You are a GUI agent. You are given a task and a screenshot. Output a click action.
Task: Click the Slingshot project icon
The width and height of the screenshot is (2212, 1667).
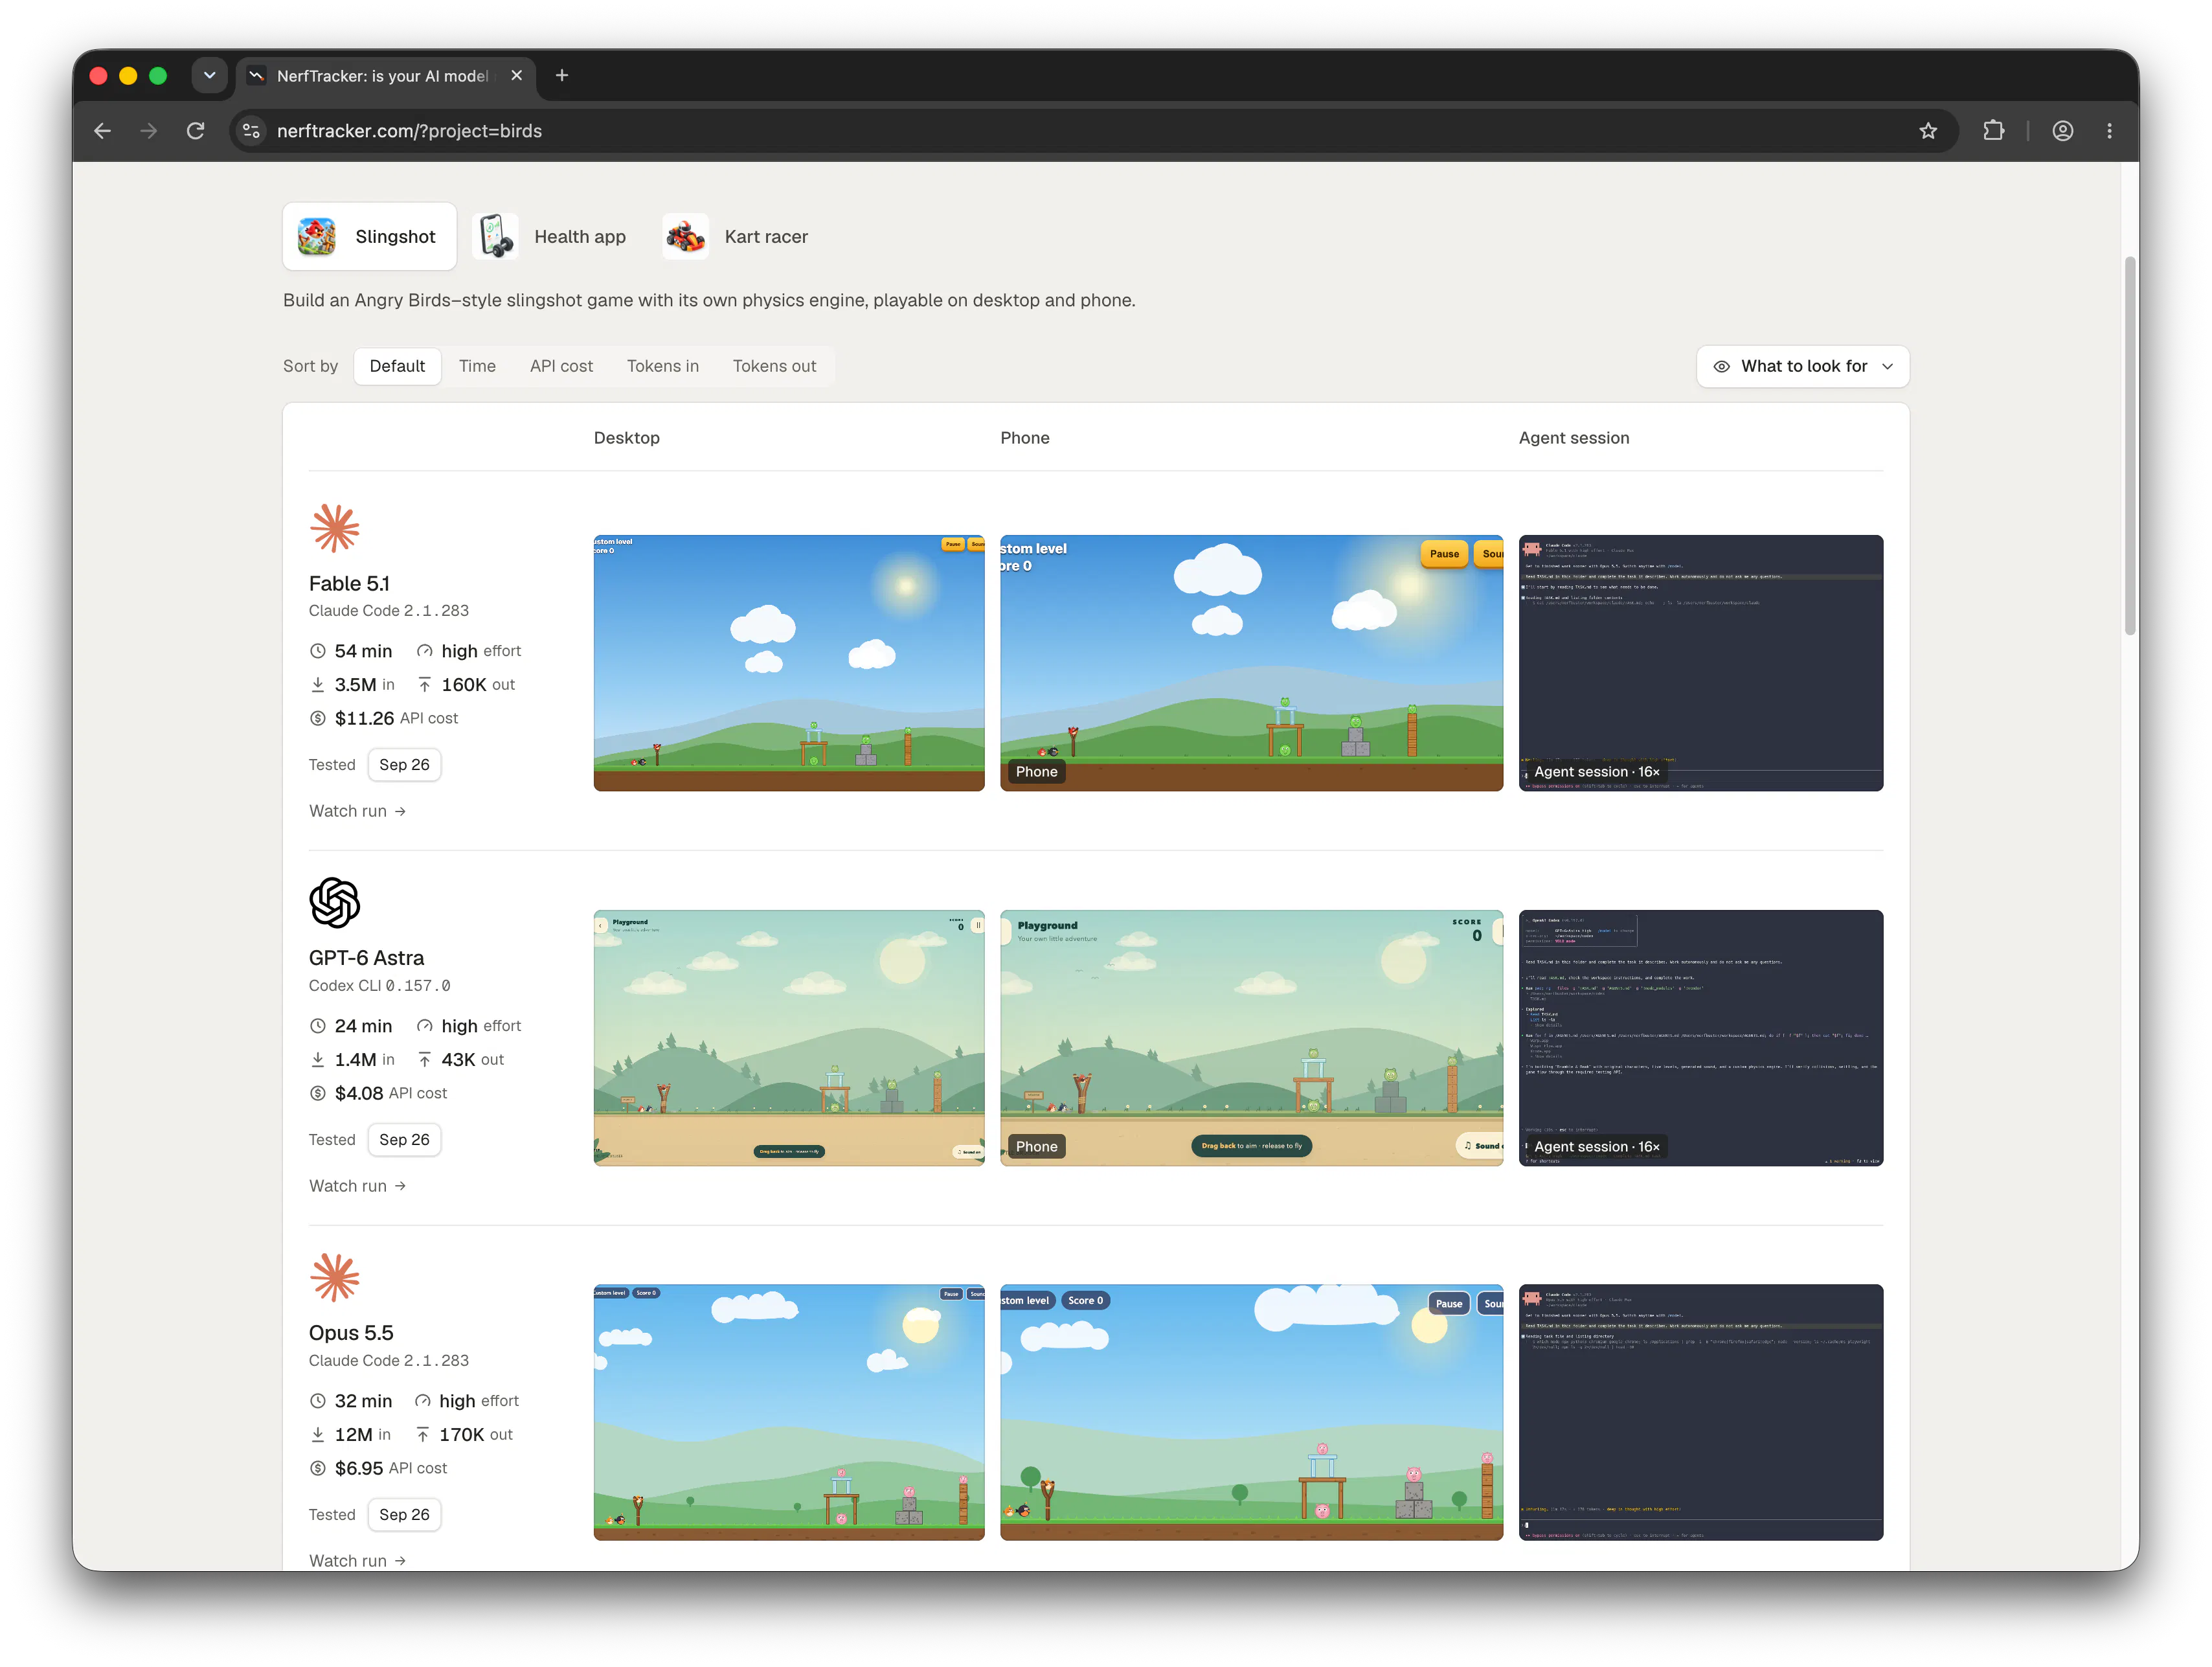click(x=317, y=237)
